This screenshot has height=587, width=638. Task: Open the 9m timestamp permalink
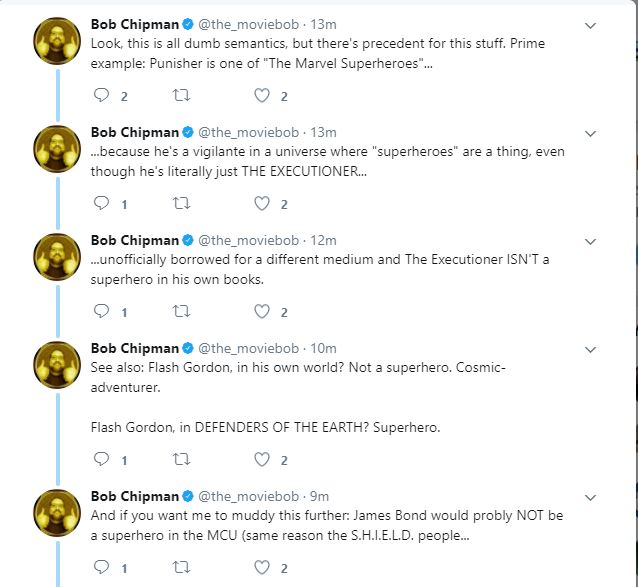click(319, 496)
